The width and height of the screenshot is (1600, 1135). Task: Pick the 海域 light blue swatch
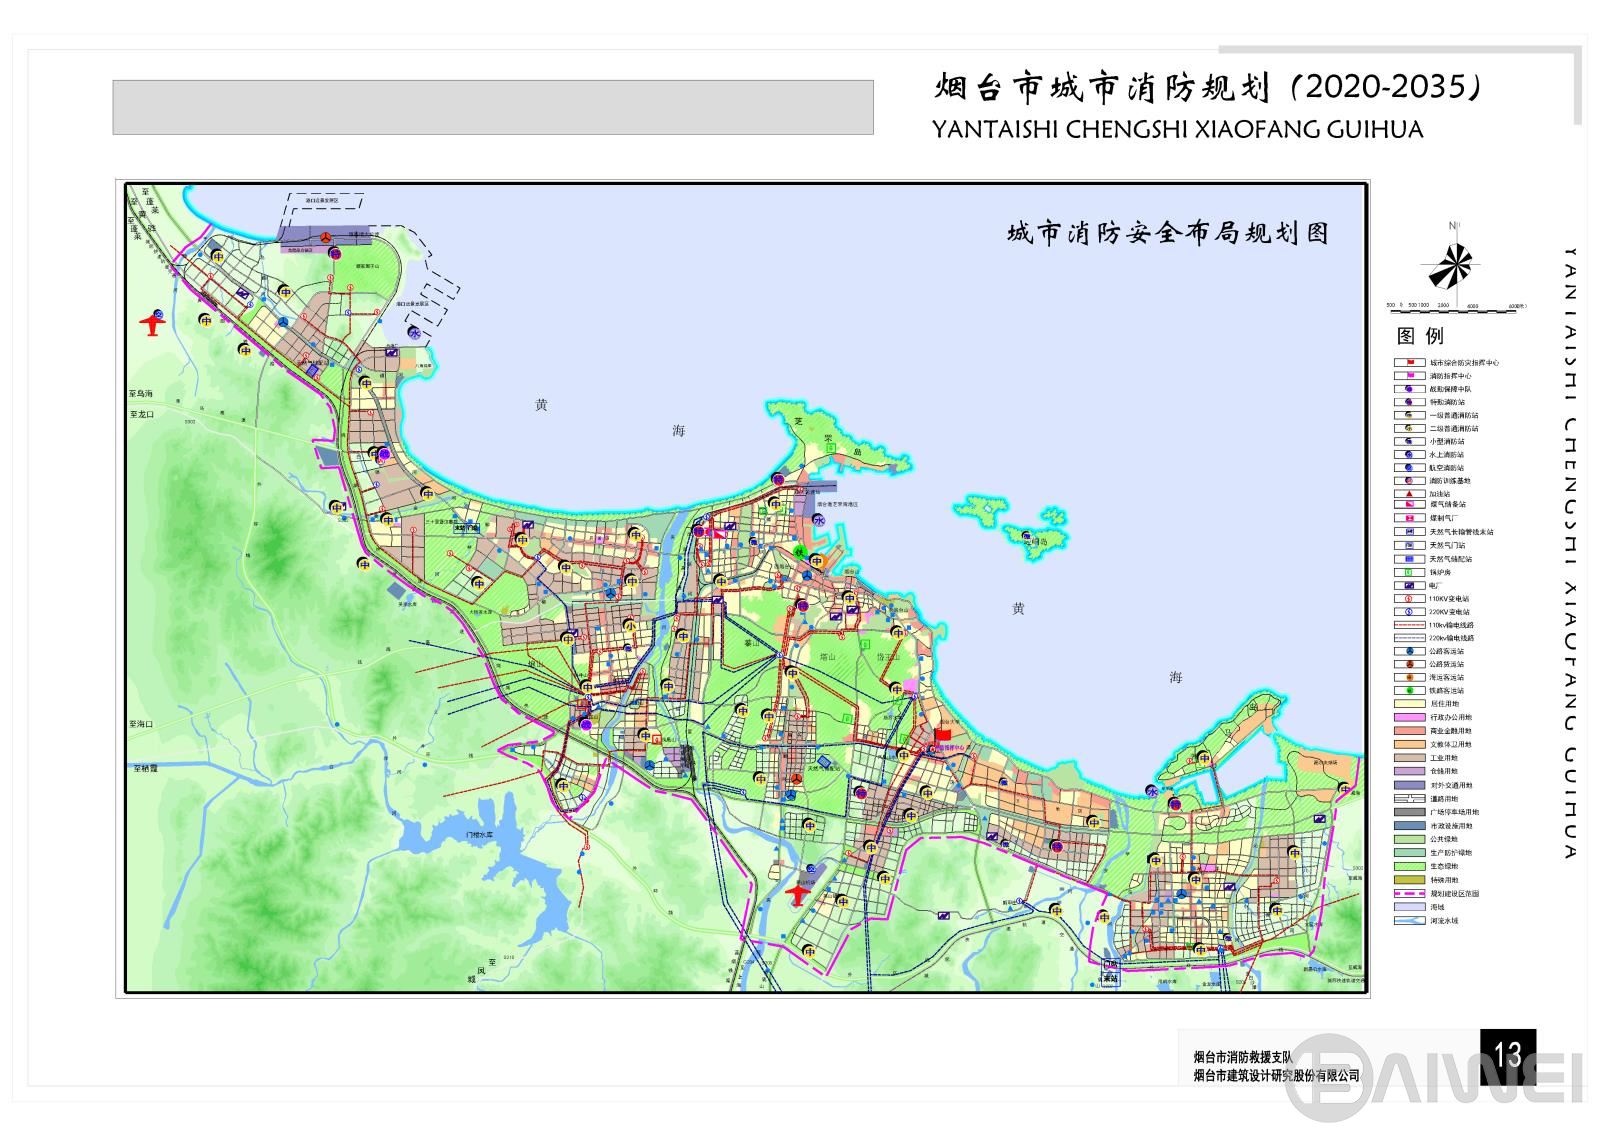coord(1409,907)
